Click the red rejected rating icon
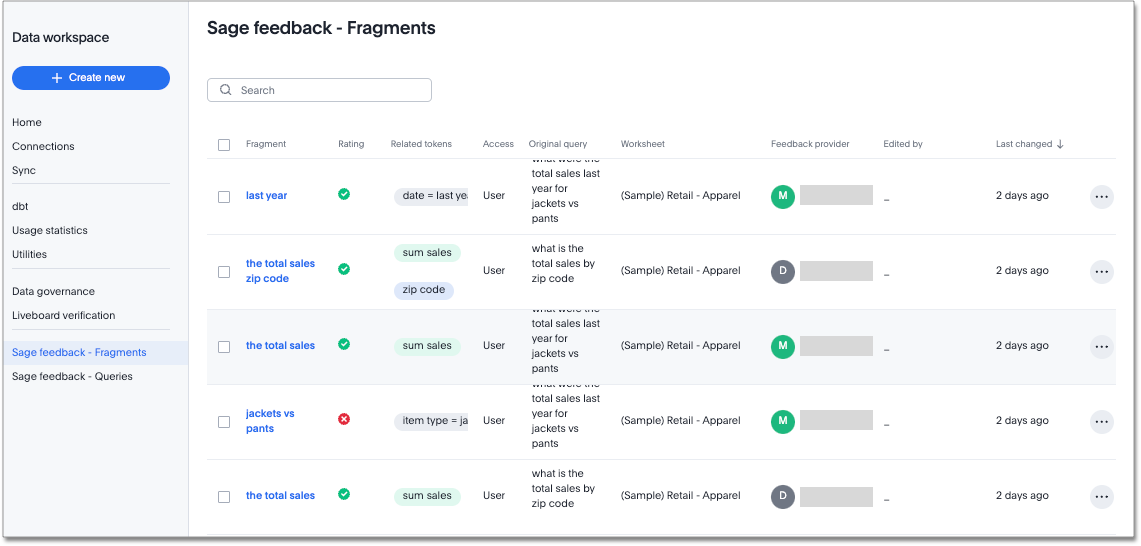This screenshot has height=546, width=1141. pyautogui.click(x=344, y=419)
